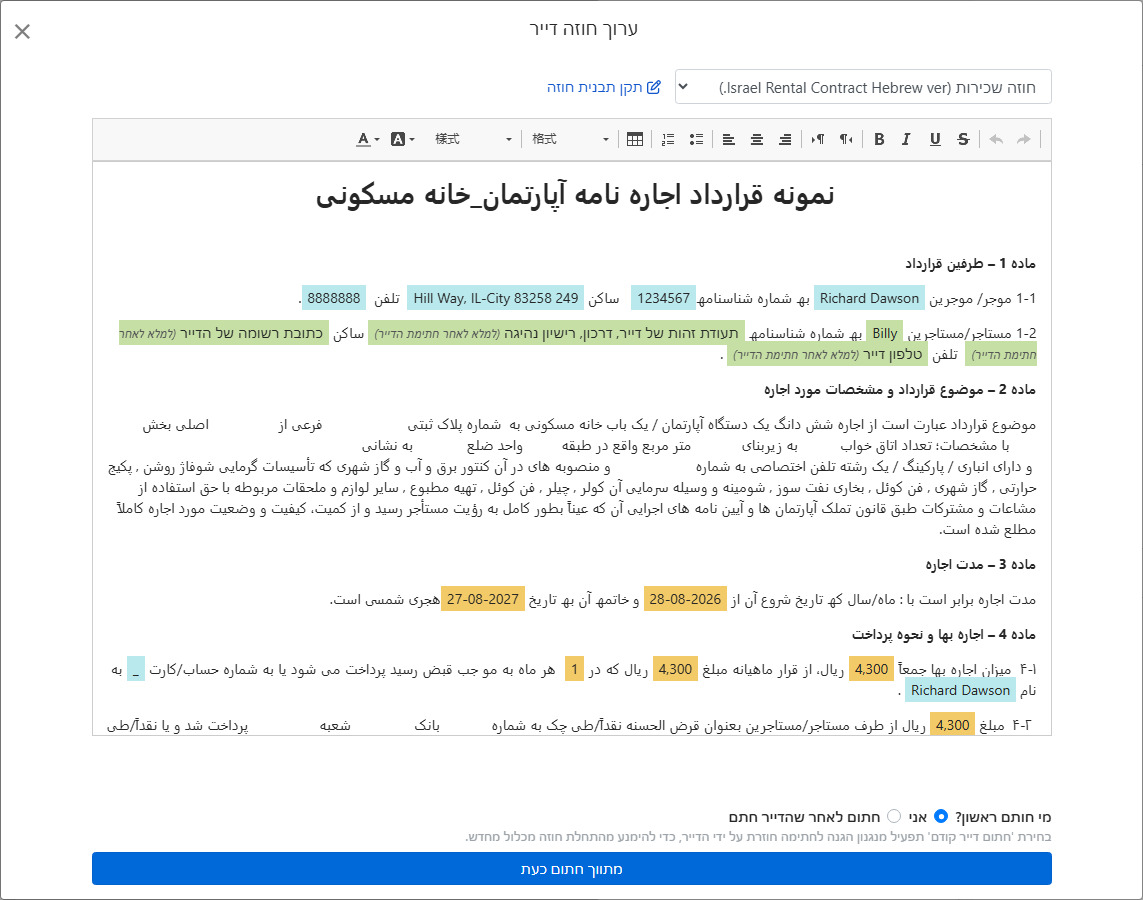Click the 8888888 phone field
This screenshot has height=900, width=1143.
334,298
